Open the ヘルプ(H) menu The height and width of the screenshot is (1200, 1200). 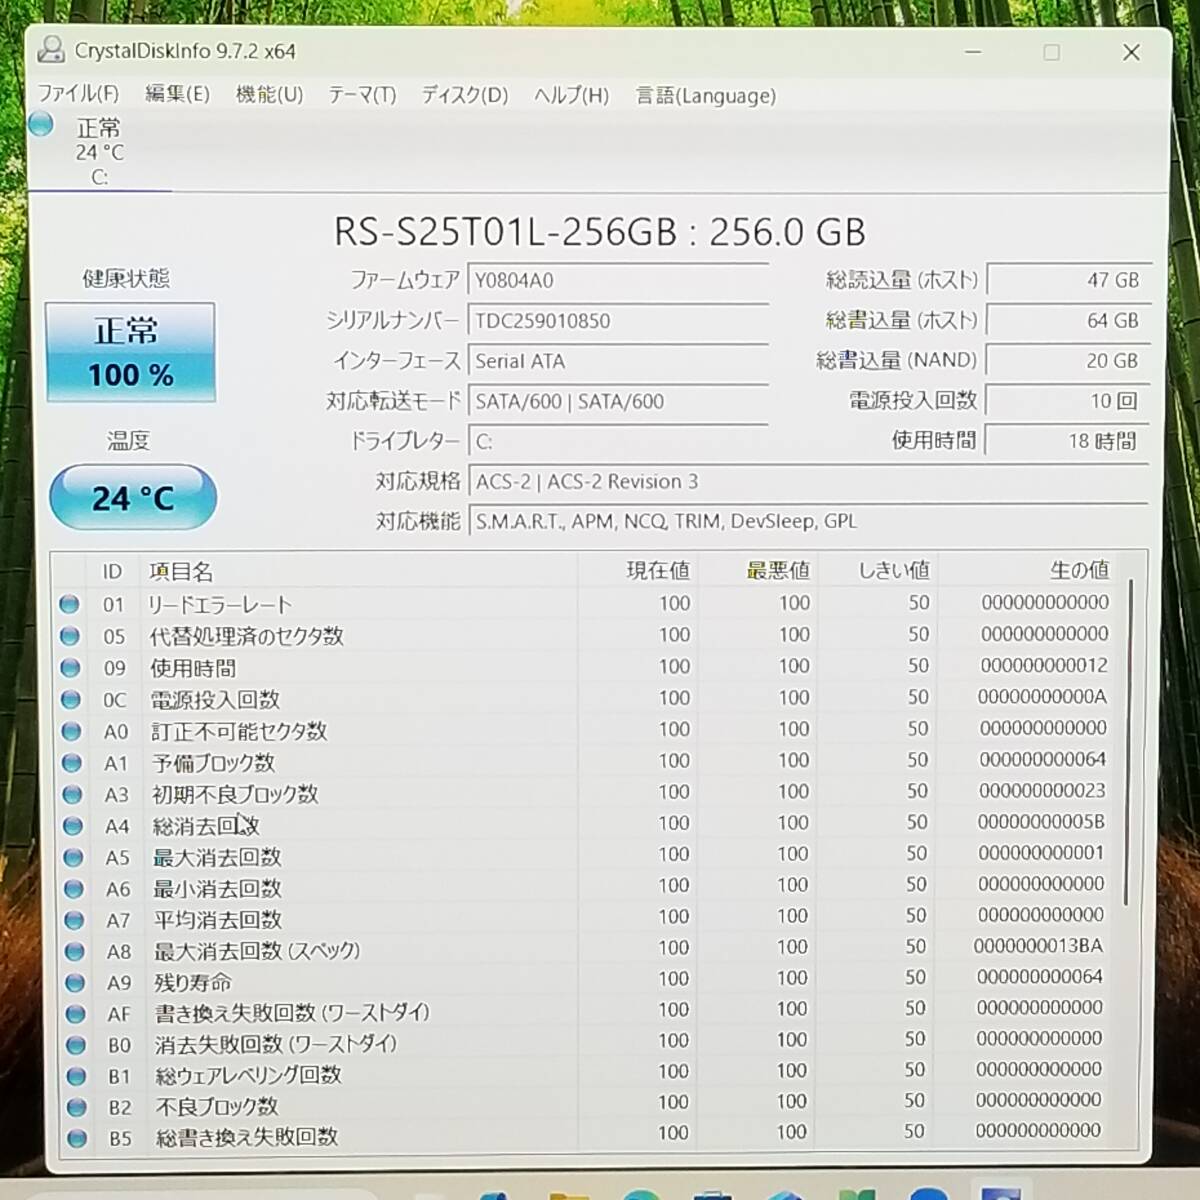(571, 95)
